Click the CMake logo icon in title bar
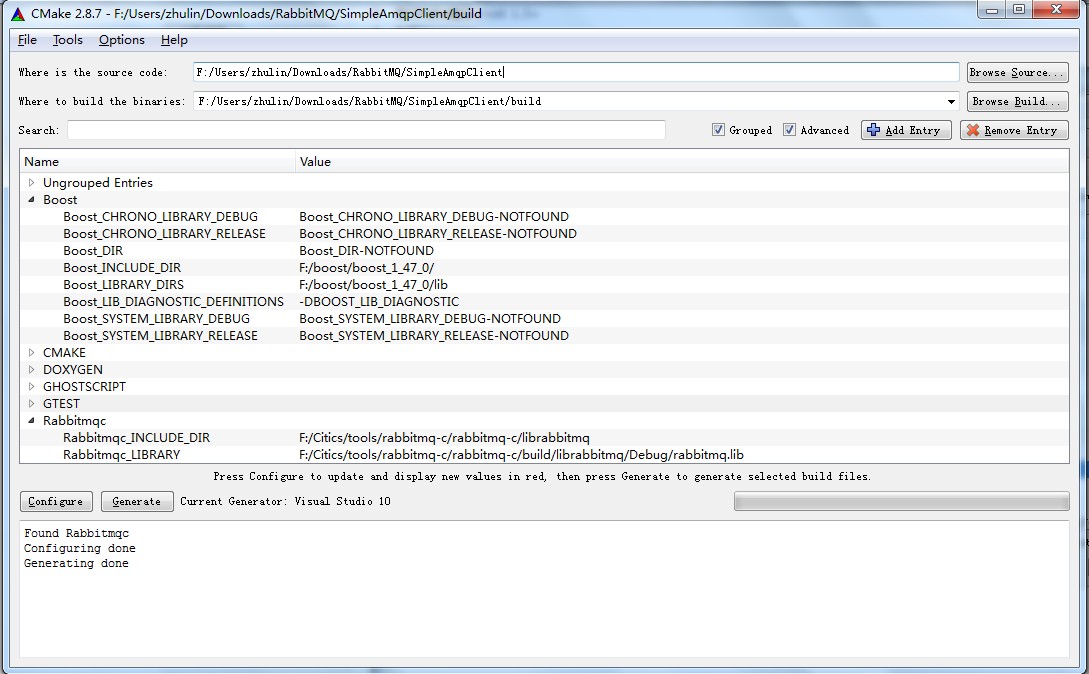The width and height of the screenshot is (1089, 674). click(x=18, y=14)
